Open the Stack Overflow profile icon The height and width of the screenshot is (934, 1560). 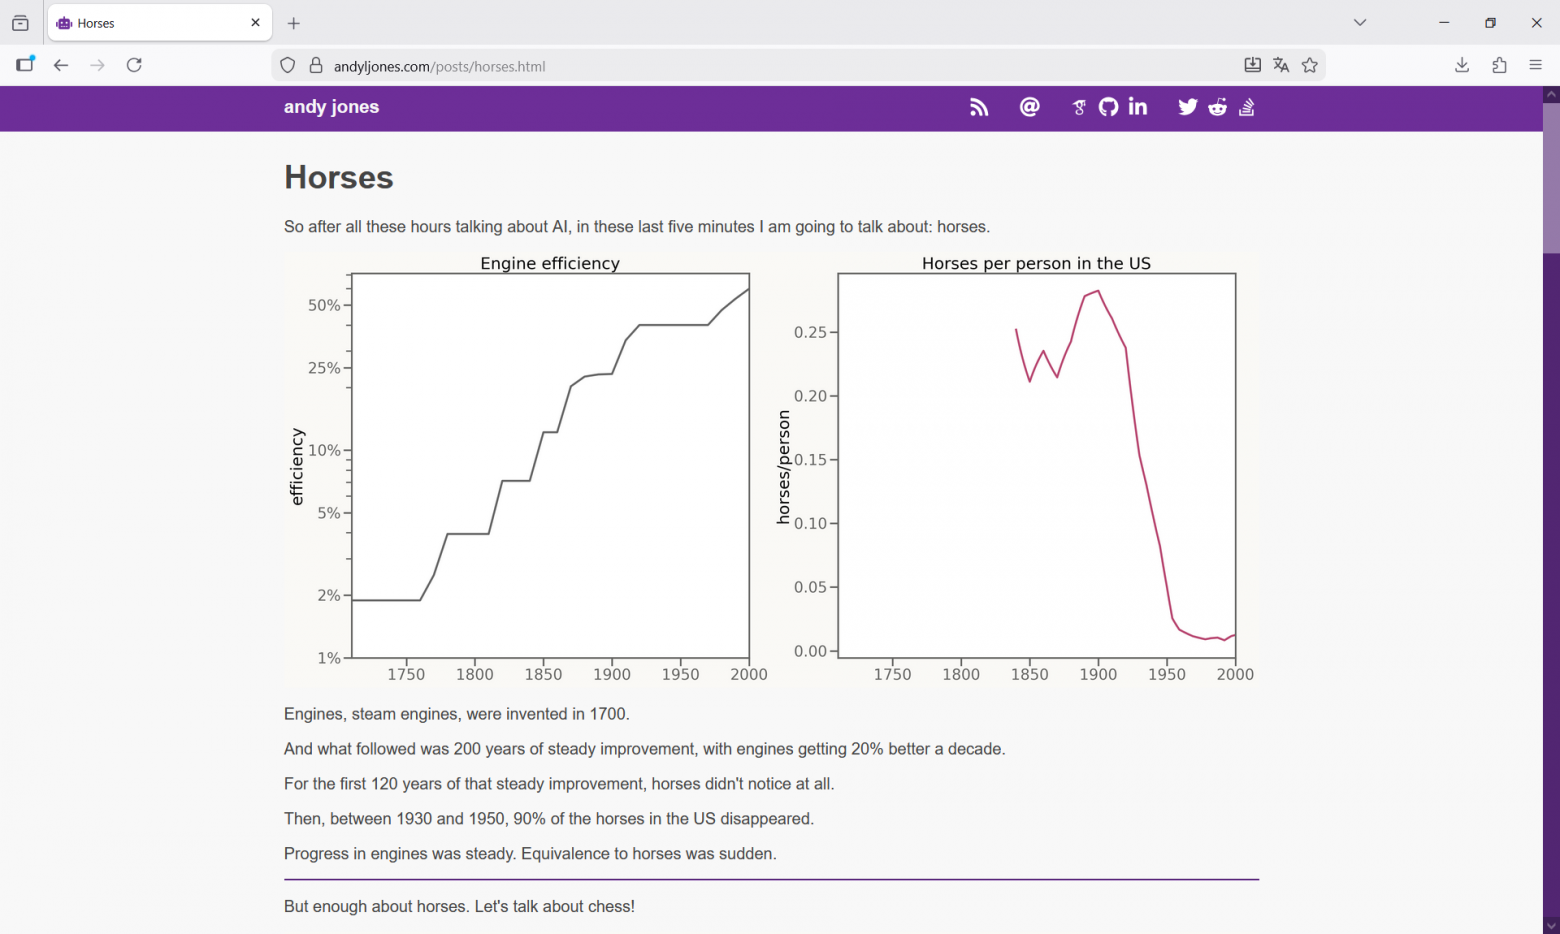click(1247, 107)
